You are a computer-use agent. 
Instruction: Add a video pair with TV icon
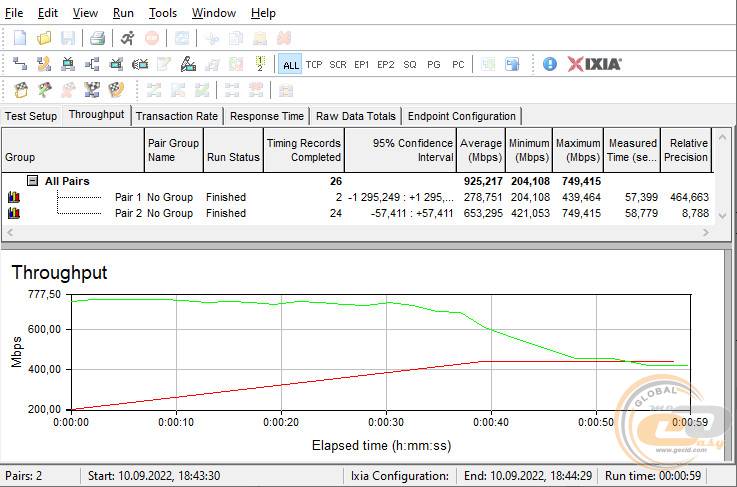point(68,64)
